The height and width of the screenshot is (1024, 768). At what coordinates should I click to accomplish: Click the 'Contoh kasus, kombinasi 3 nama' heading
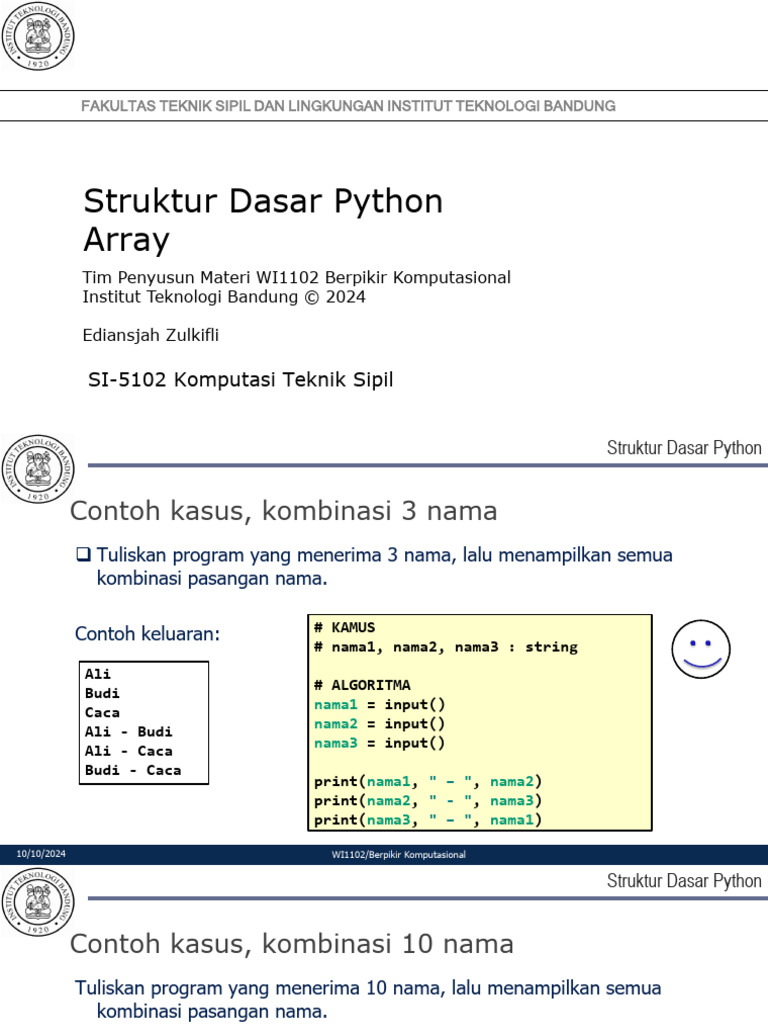[283, 512]
